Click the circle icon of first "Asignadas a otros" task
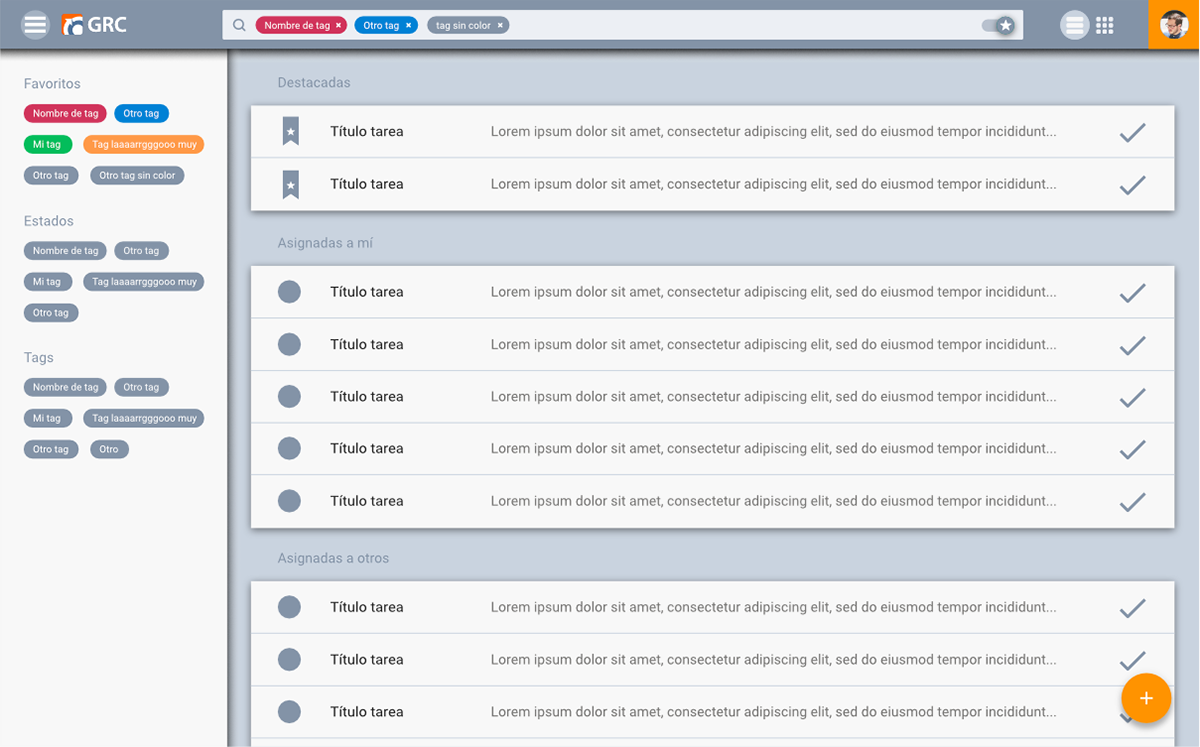The height and width of the screenshot is (747, 1200). click(289, 607)
